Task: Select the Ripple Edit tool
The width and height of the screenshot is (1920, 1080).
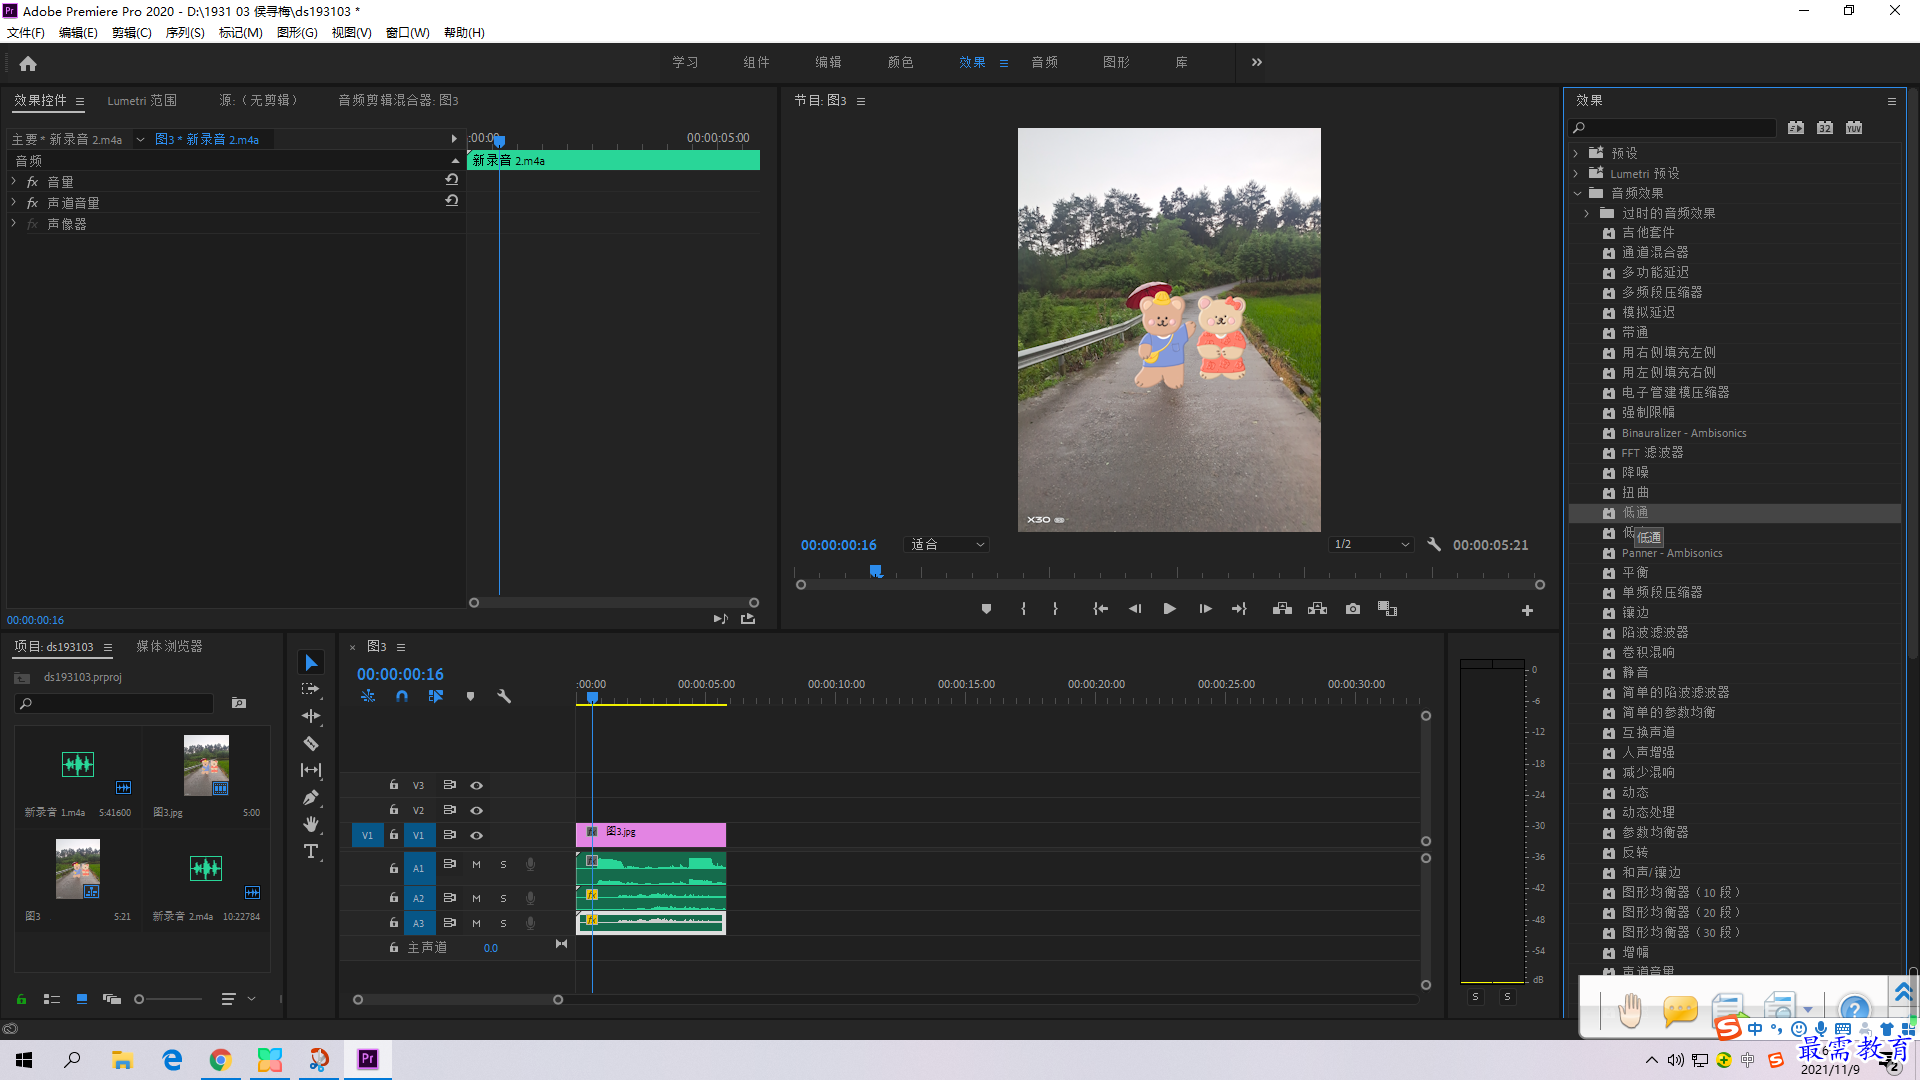Action: click(x=311, y=716)
